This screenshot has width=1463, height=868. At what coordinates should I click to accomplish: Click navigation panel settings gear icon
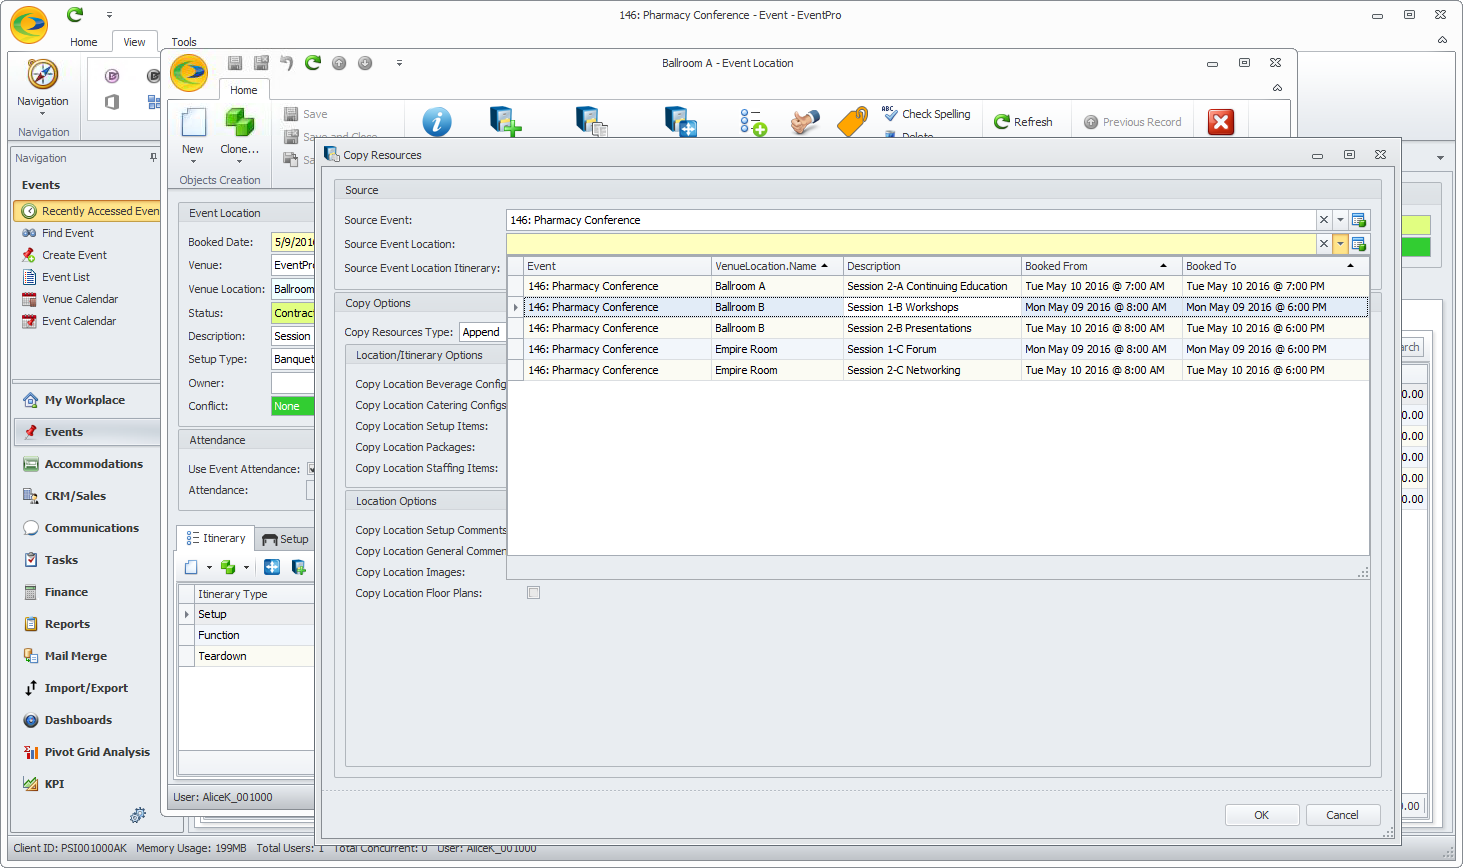click(138, 816)
